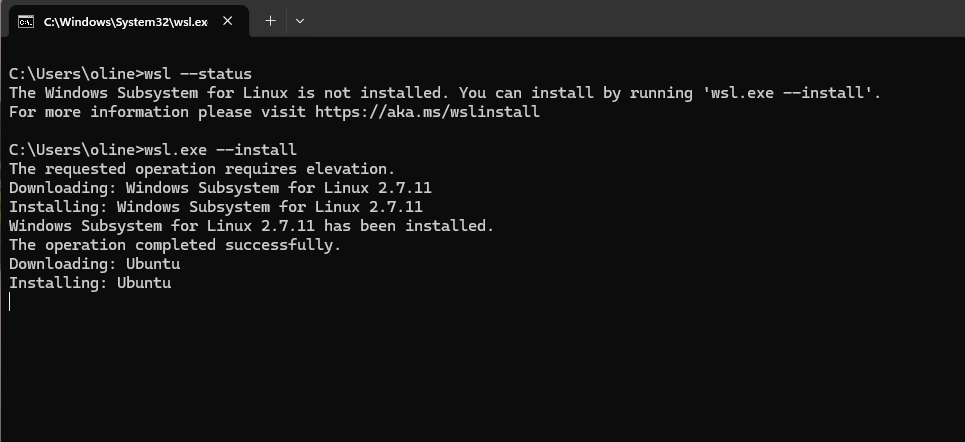This screenshot has height=442, width=965.
Task: Click the 'Installing: Ubuntu' line
Action: coord(90,283)
